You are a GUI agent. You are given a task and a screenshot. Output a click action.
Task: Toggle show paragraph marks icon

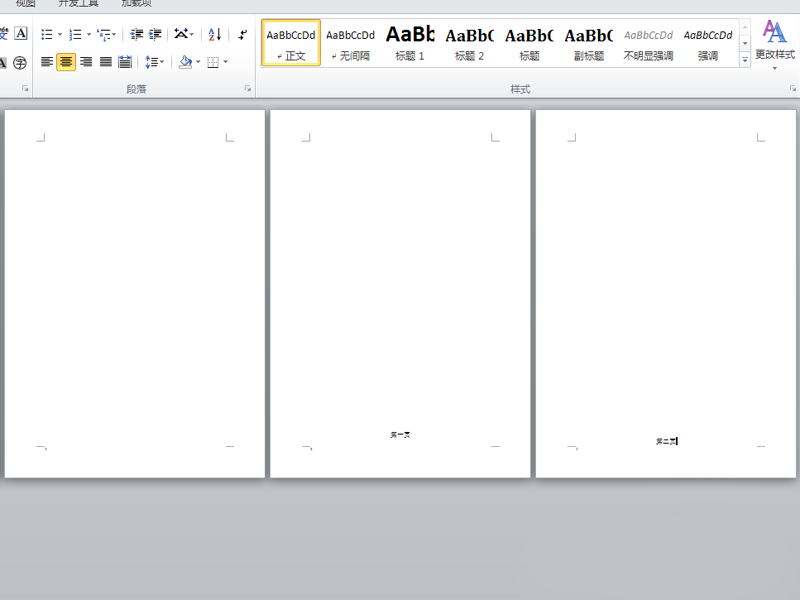click(242, 34)
